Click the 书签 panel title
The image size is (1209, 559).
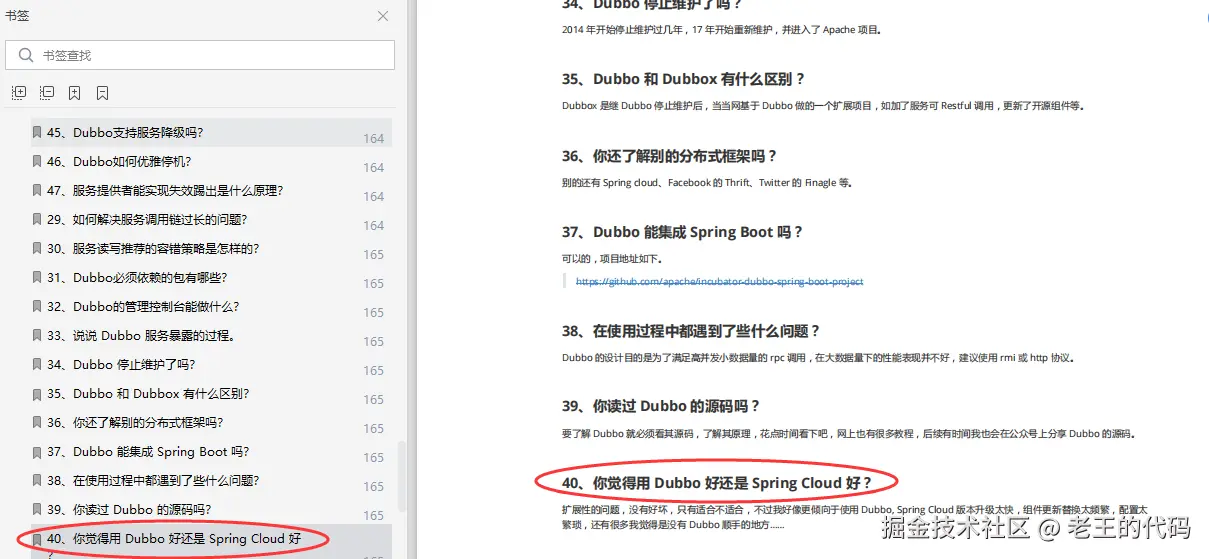click(x=17, y=16)
